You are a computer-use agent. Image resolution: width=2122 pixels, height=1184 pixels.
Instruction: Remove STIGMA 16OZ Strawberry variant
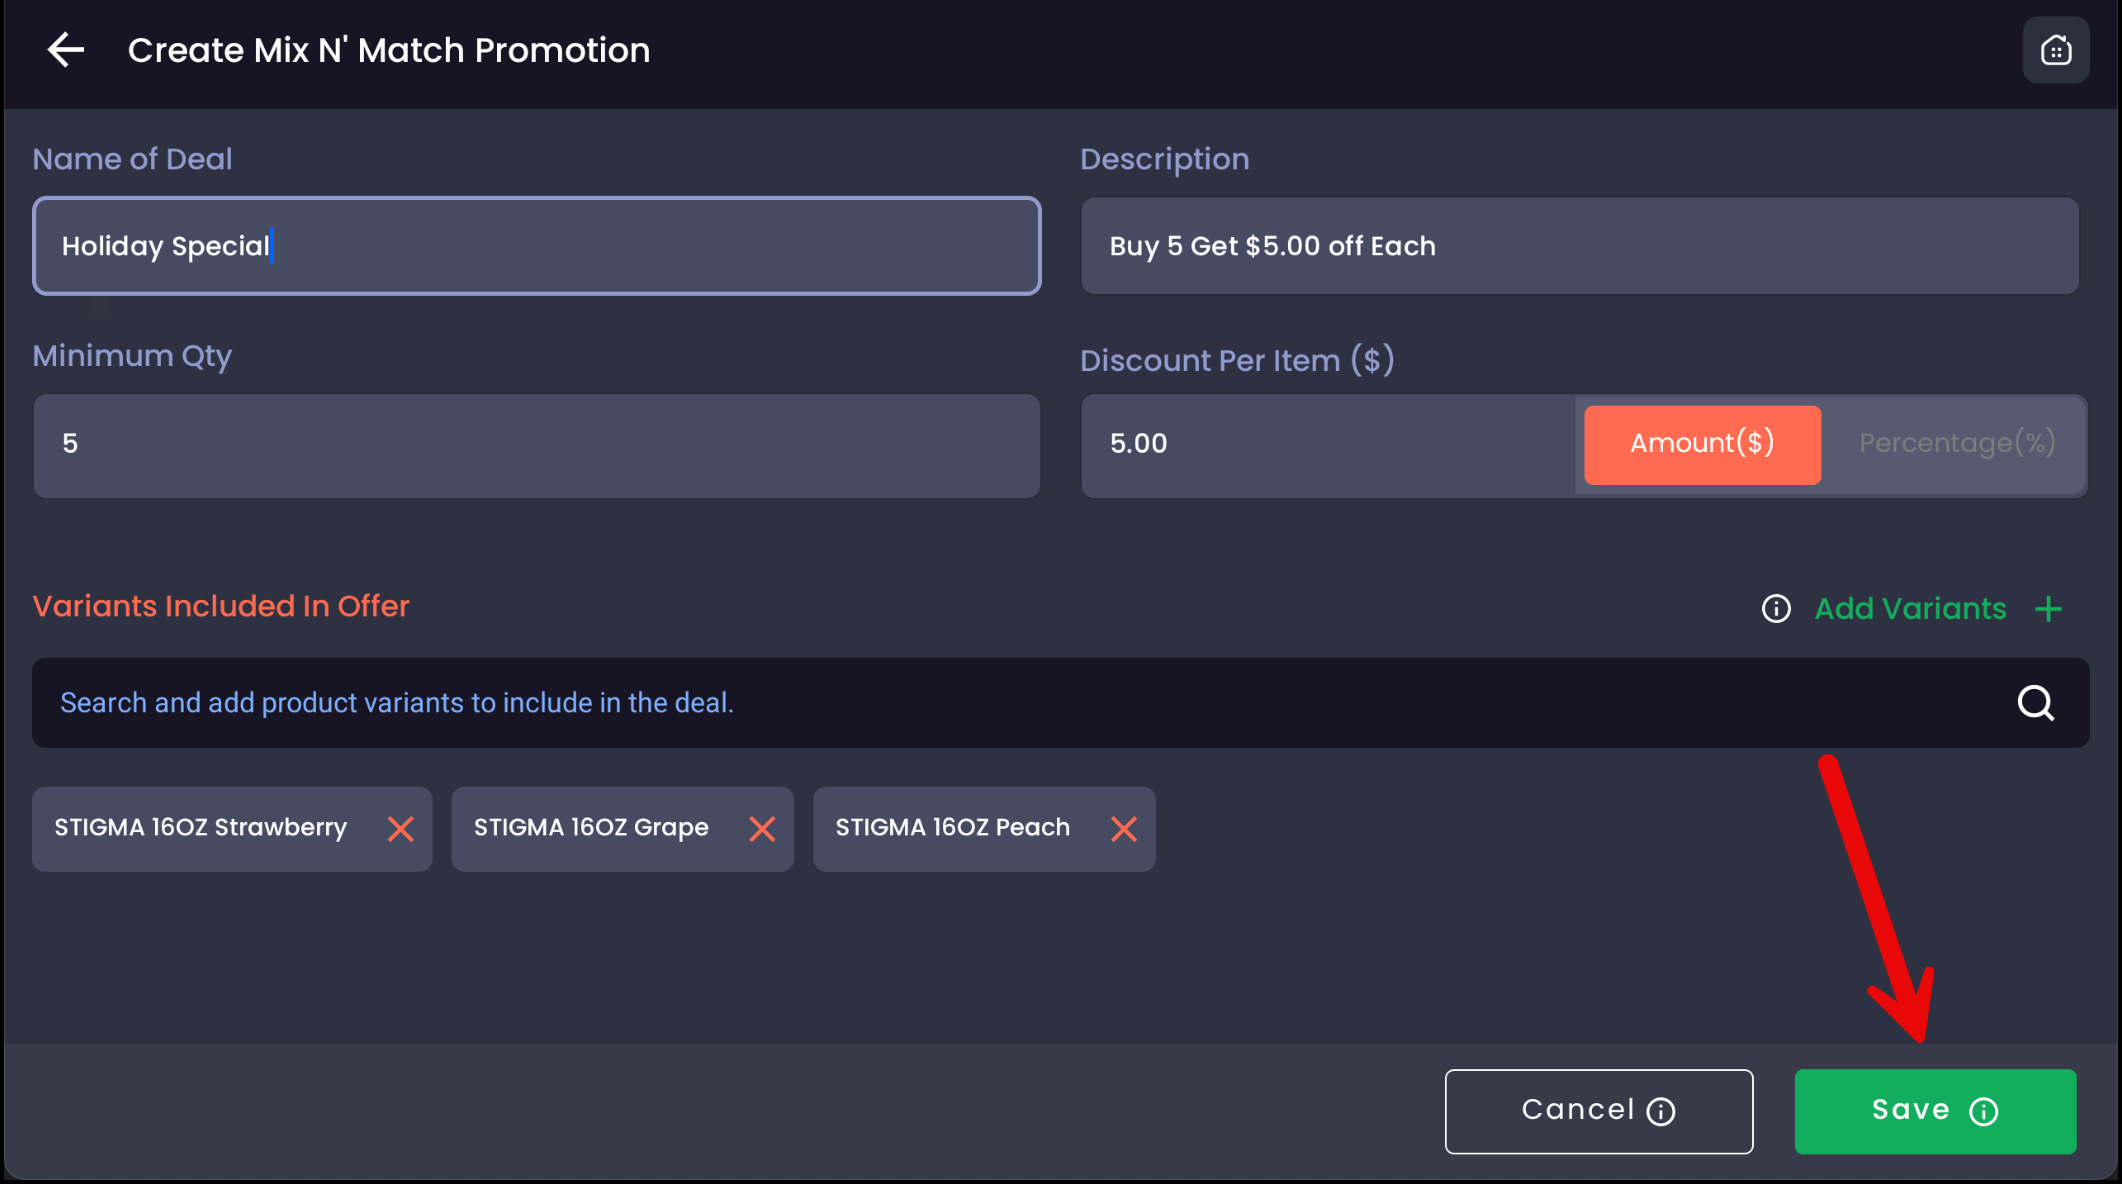coord(401,829)
